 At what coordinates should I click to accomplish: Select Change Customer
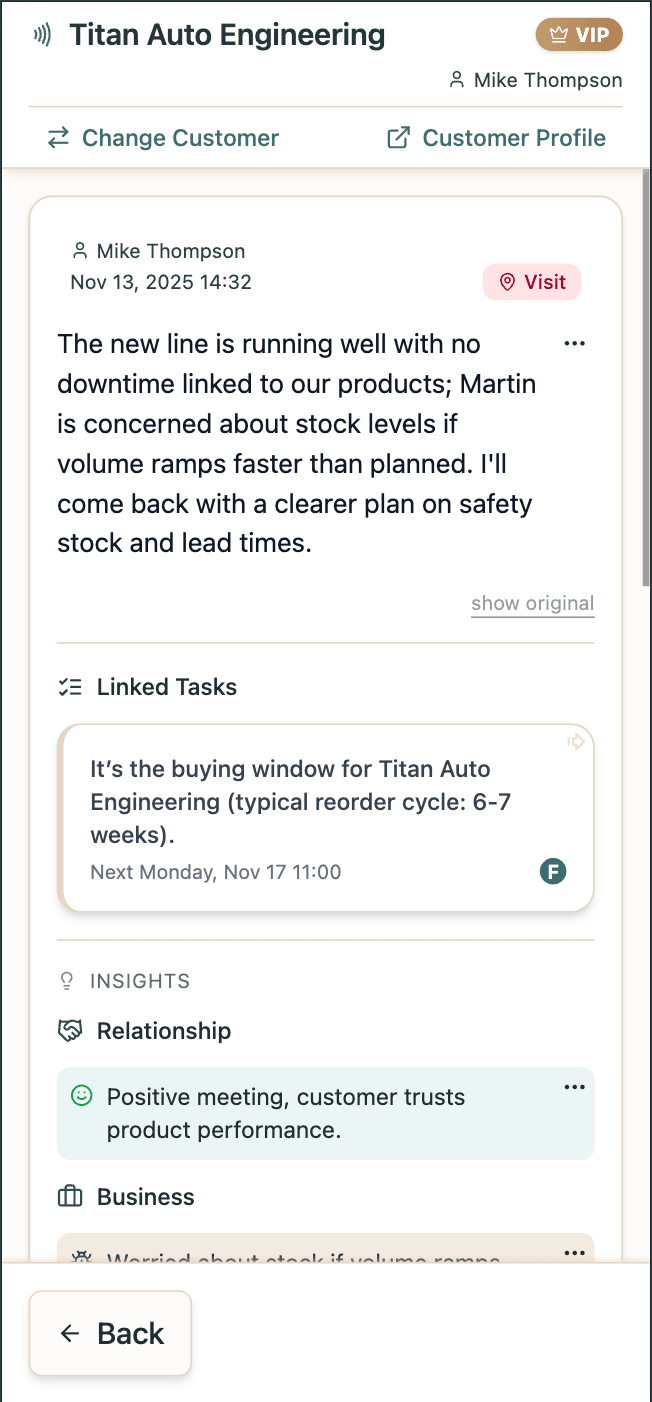tap(180, 138)
